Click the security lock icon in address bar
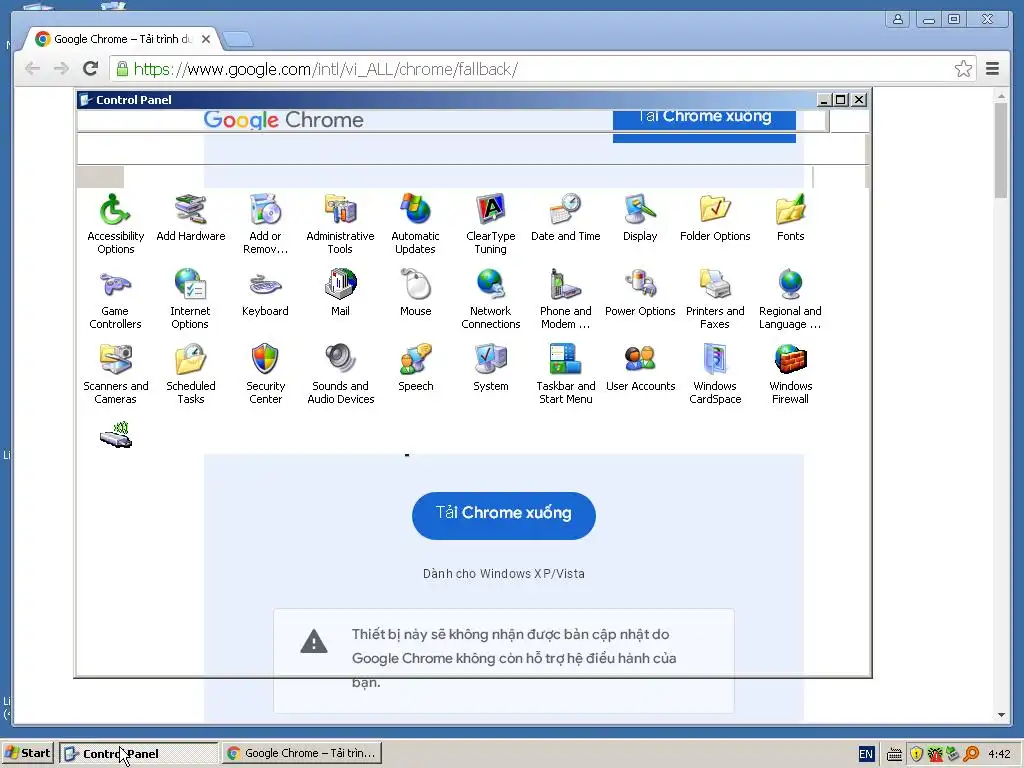 [x=121, y=69]
